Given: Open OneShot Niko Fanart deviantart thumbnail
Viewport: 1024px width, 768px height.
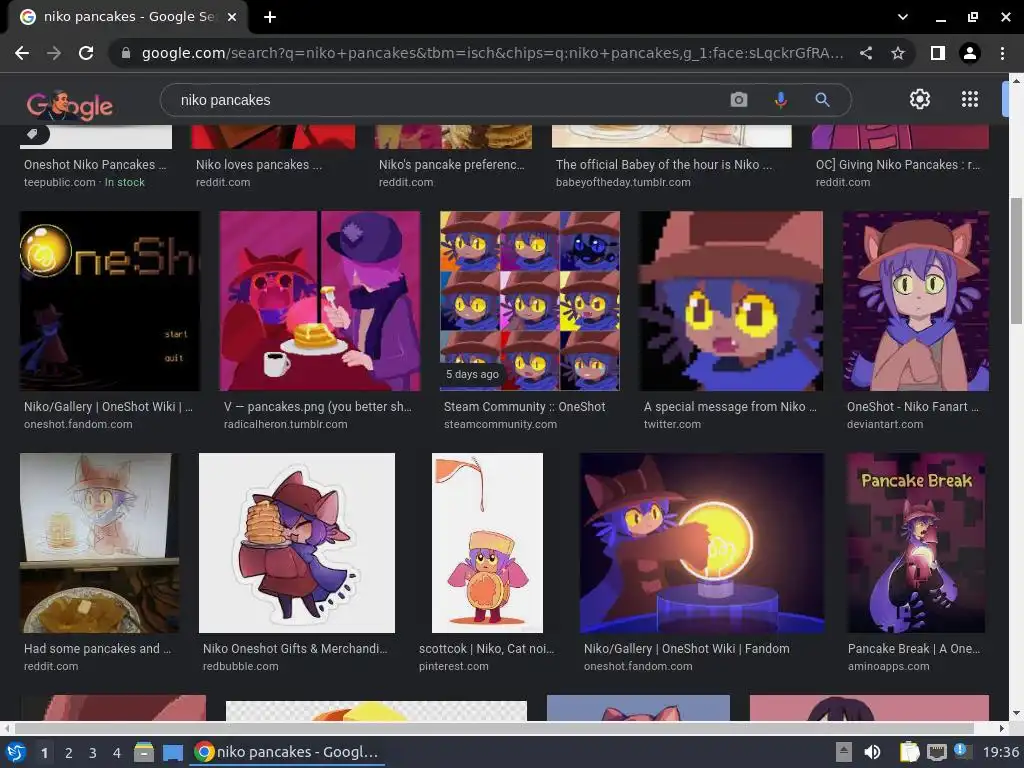Looking at the screenshot, I should coord(916,300).
